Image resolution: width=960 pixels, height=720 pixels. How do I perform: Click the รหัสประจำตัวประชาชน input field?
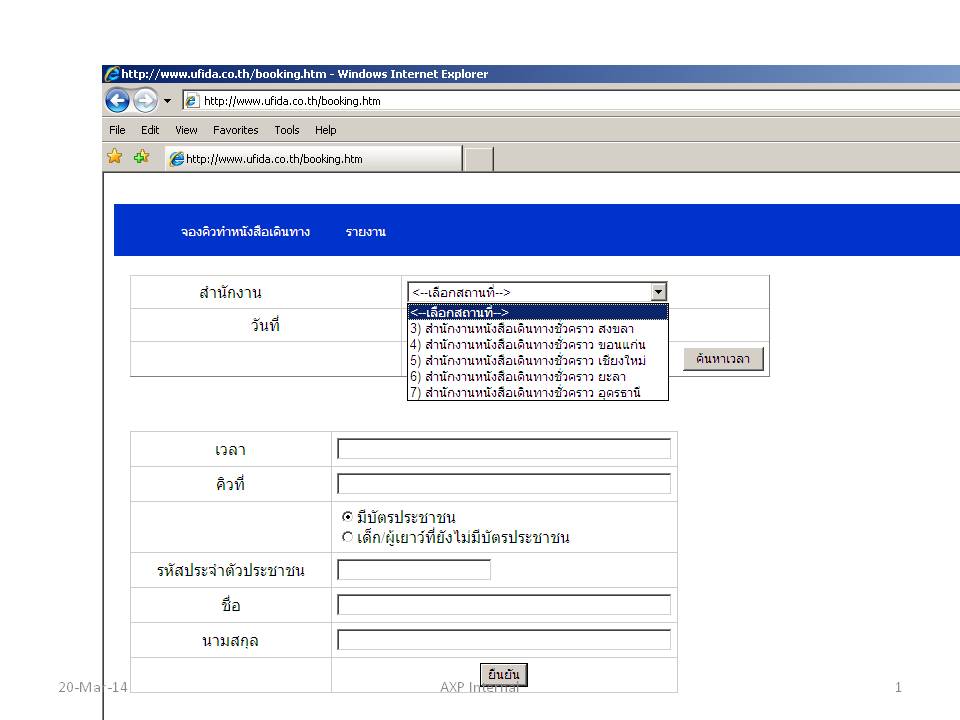pyautogui.click(x=414, y=569)
